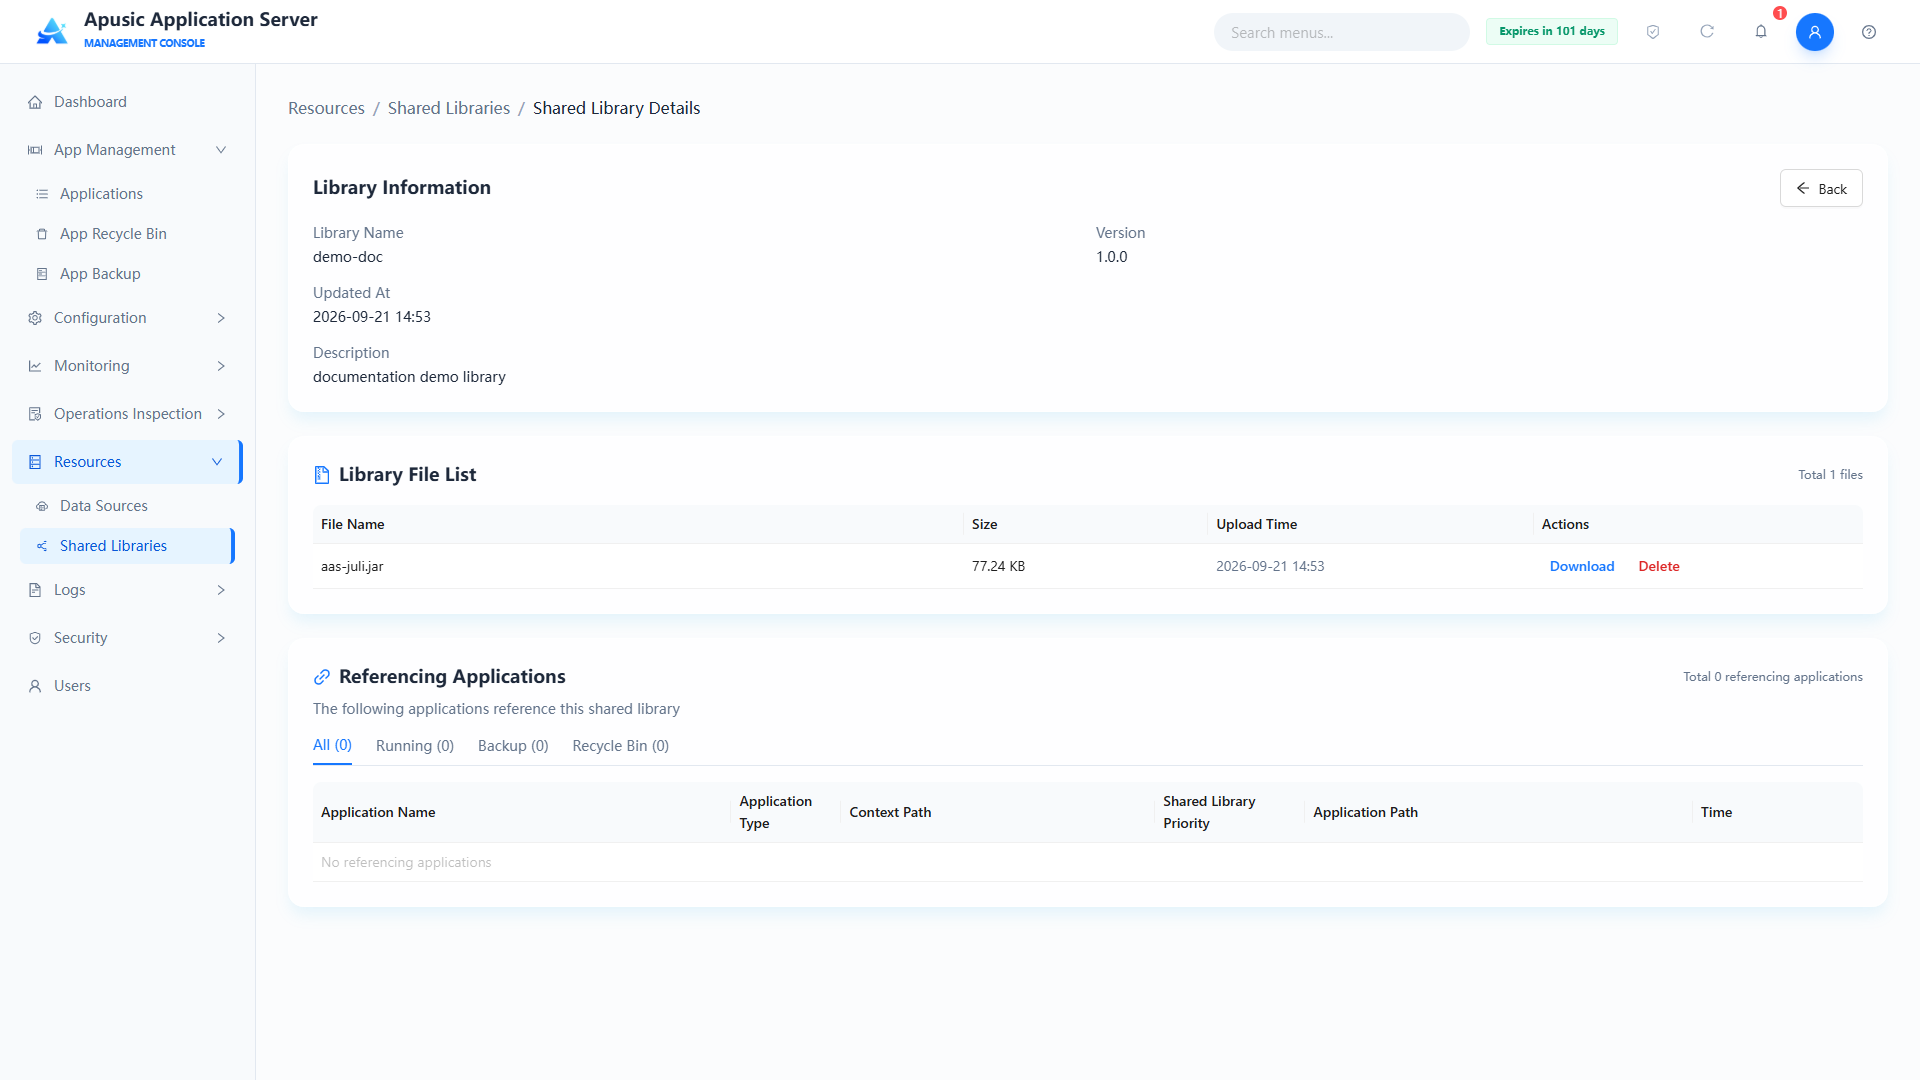
Task: Click the Dashboard home icon
Action: pos(35,102)
